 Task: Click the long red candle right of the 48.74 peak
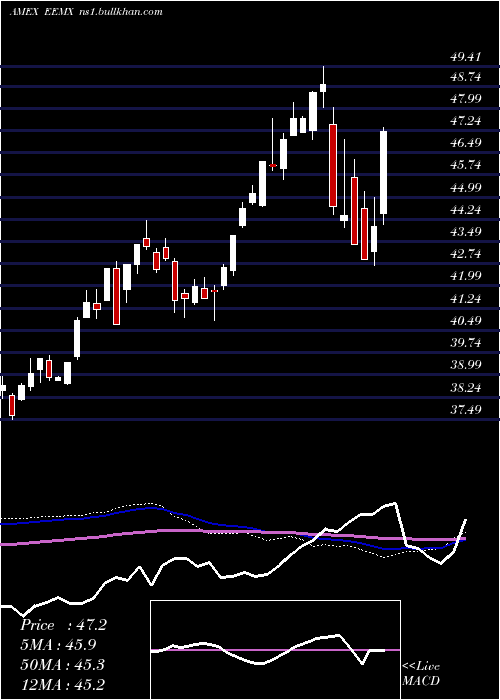click(x=333, y=165)
